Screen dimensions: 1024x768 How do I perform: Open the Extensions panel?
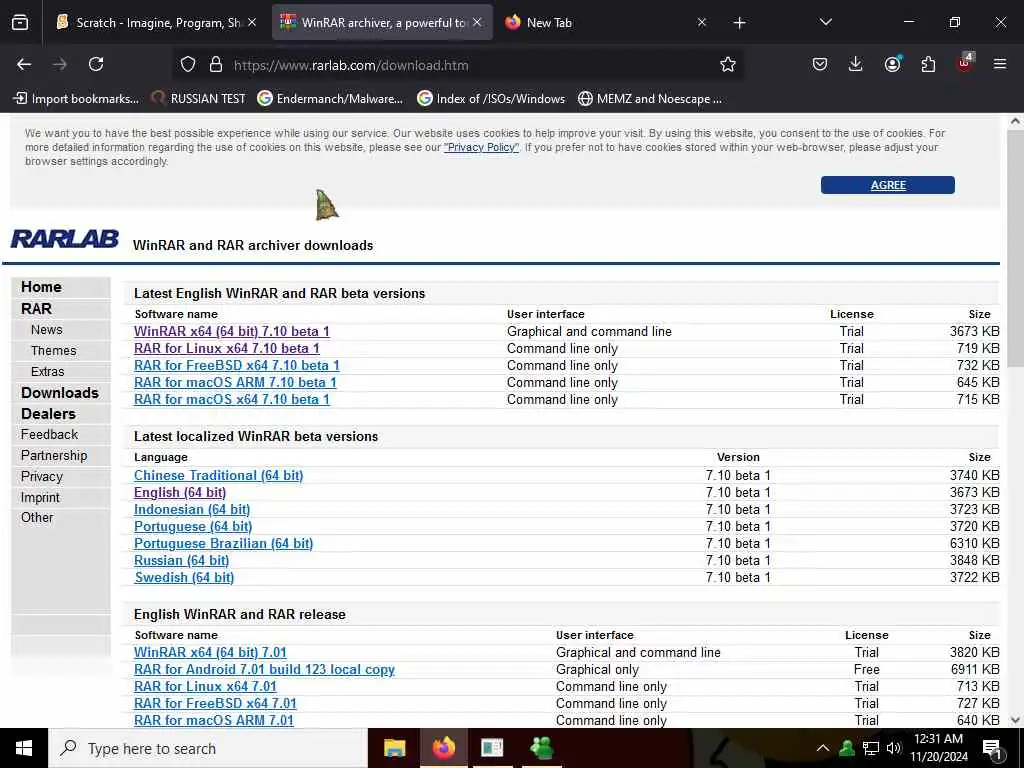pyautogui.click(x=928, y=64)
